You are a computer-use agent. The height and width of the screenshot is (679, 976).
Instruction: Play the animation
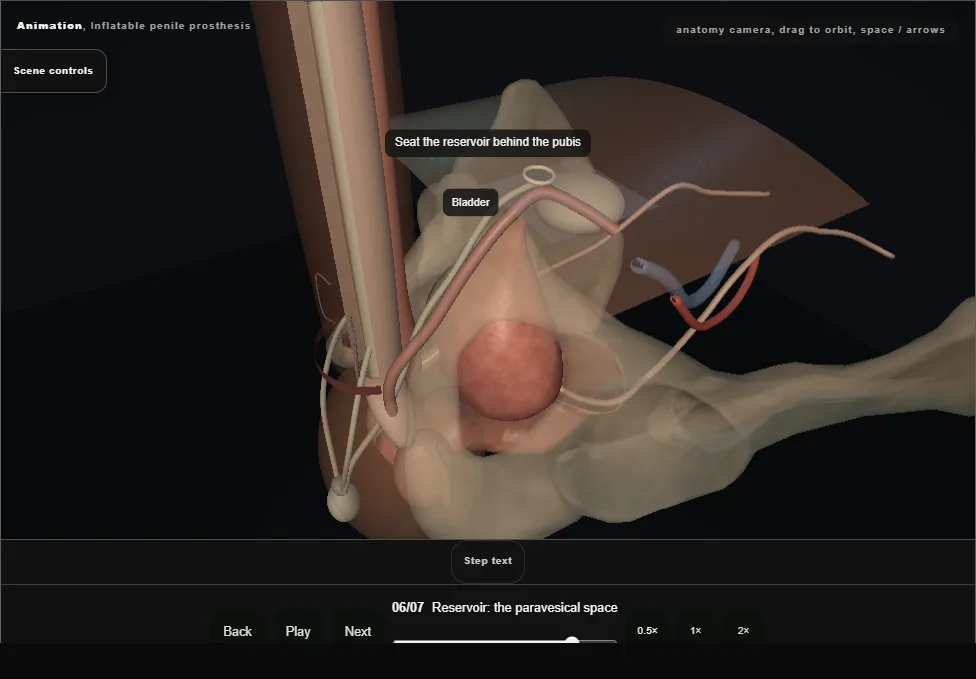pos(298,631)
